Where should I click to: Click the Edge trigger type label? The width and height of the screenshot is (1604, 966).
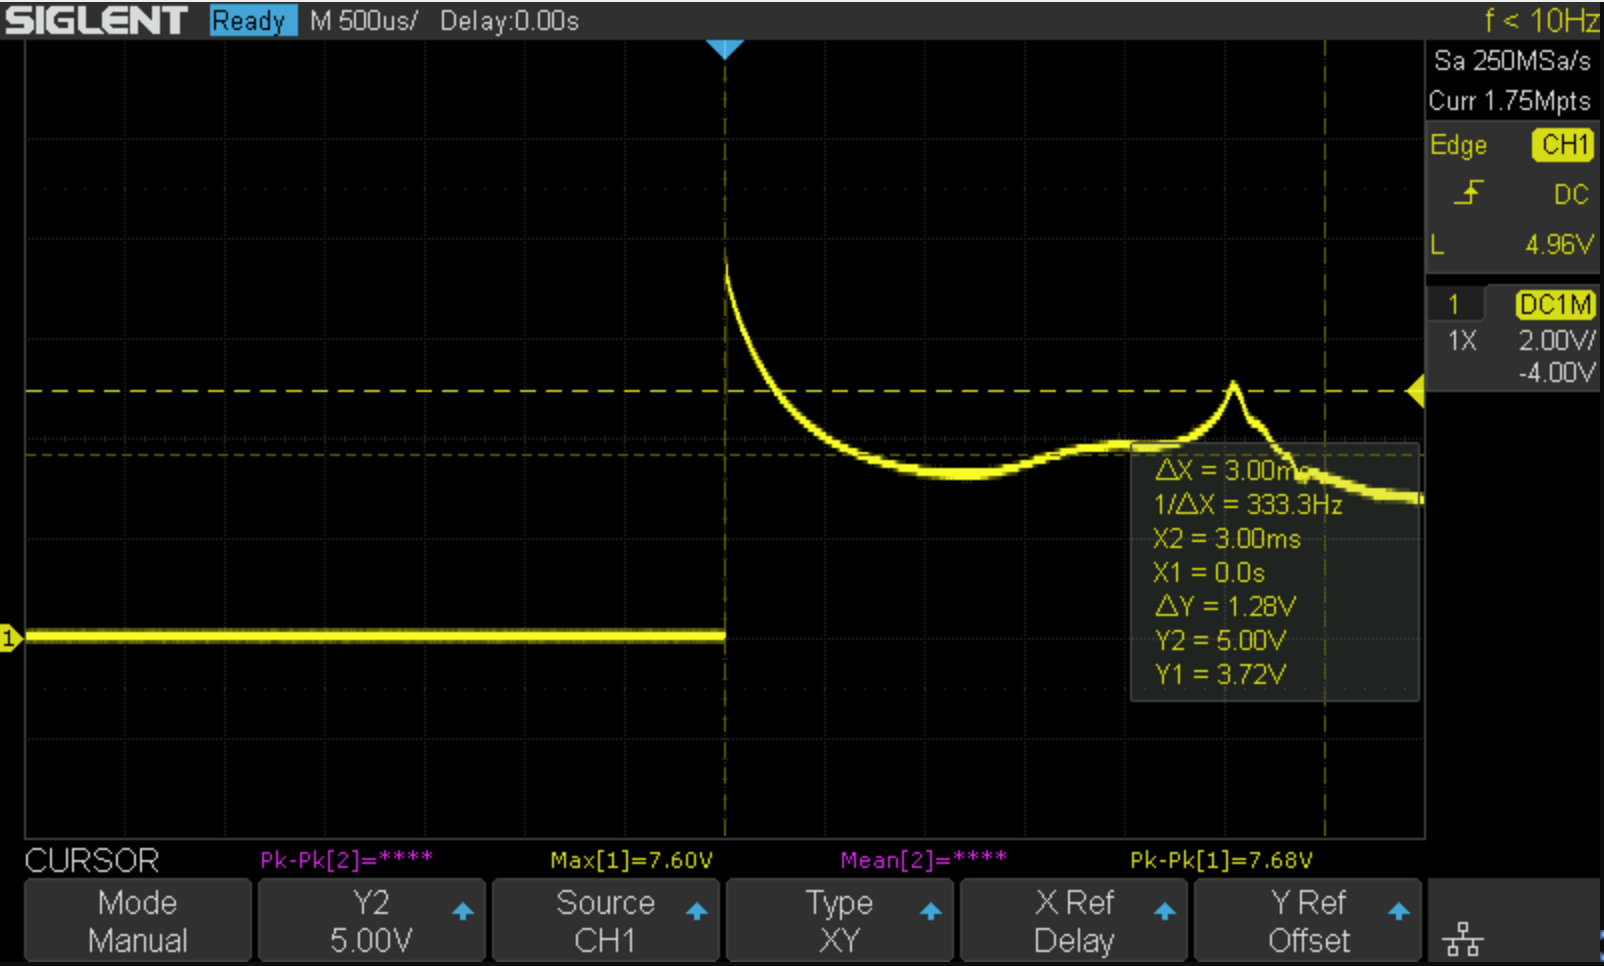click(1458, 146)
